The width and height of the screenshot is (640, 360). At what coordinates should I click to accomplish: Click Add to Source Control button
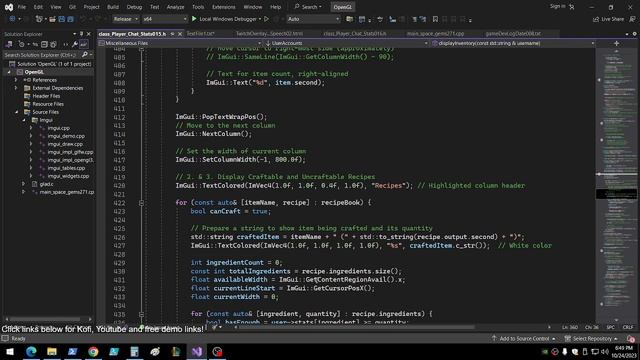coord(524,338)
